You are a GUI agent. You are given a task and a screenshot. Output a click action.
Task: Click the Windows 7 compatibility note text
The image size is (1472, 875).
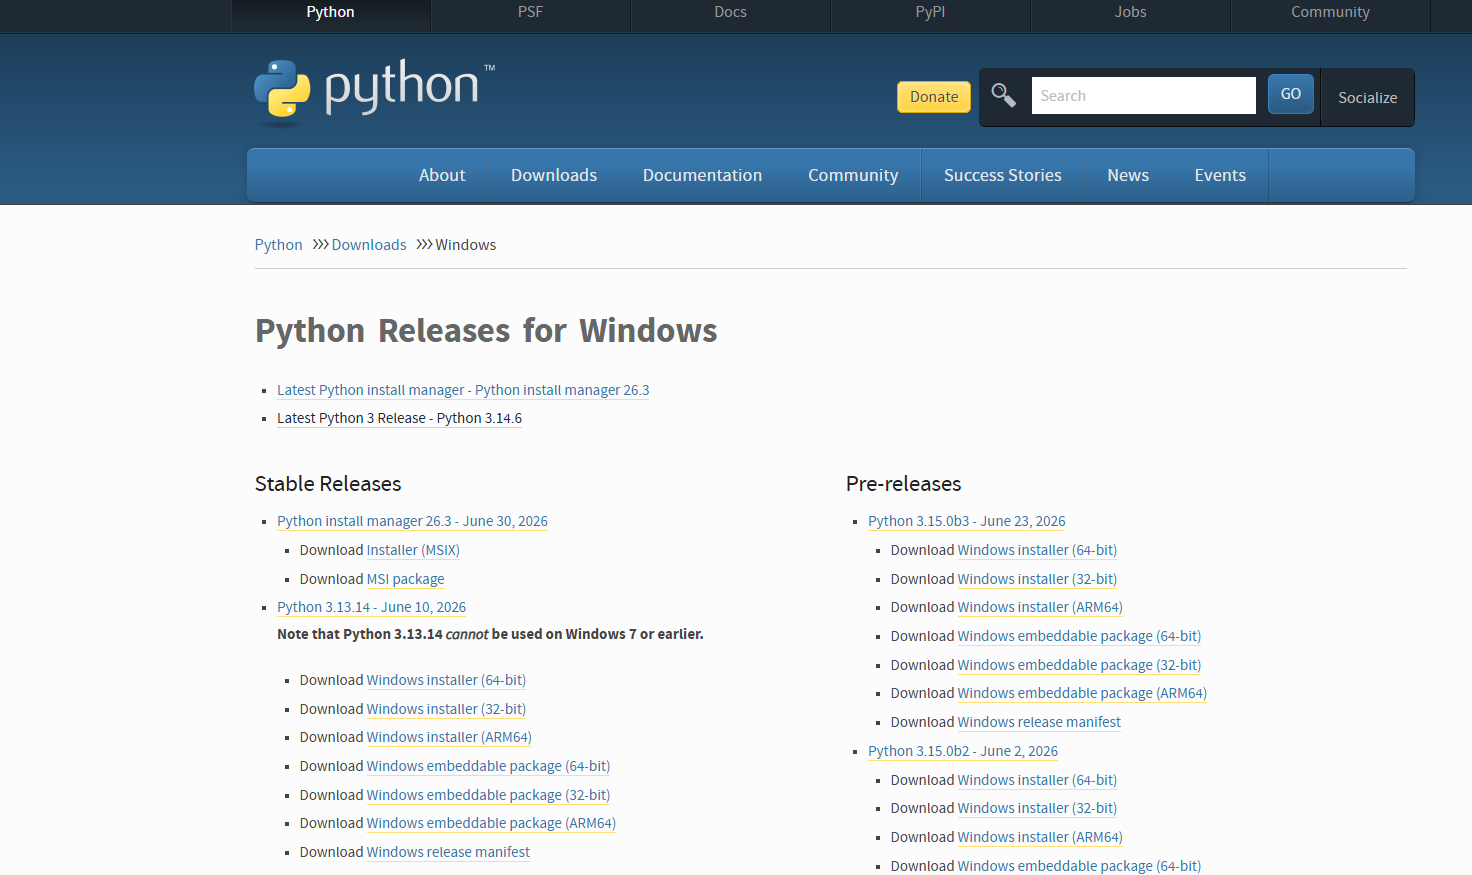coord(490,634)
